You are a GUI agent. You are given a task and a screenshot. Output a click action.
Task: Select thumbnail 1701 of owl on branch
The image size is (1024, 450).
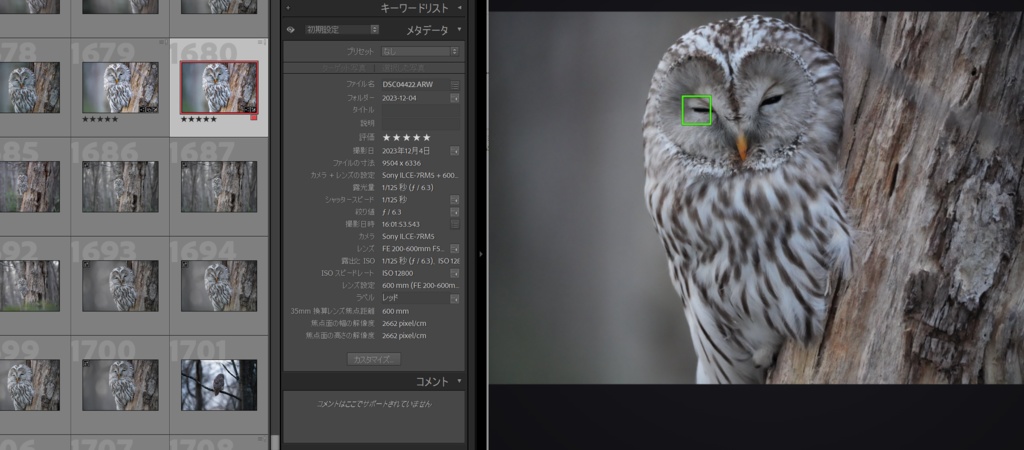[219, 385]
